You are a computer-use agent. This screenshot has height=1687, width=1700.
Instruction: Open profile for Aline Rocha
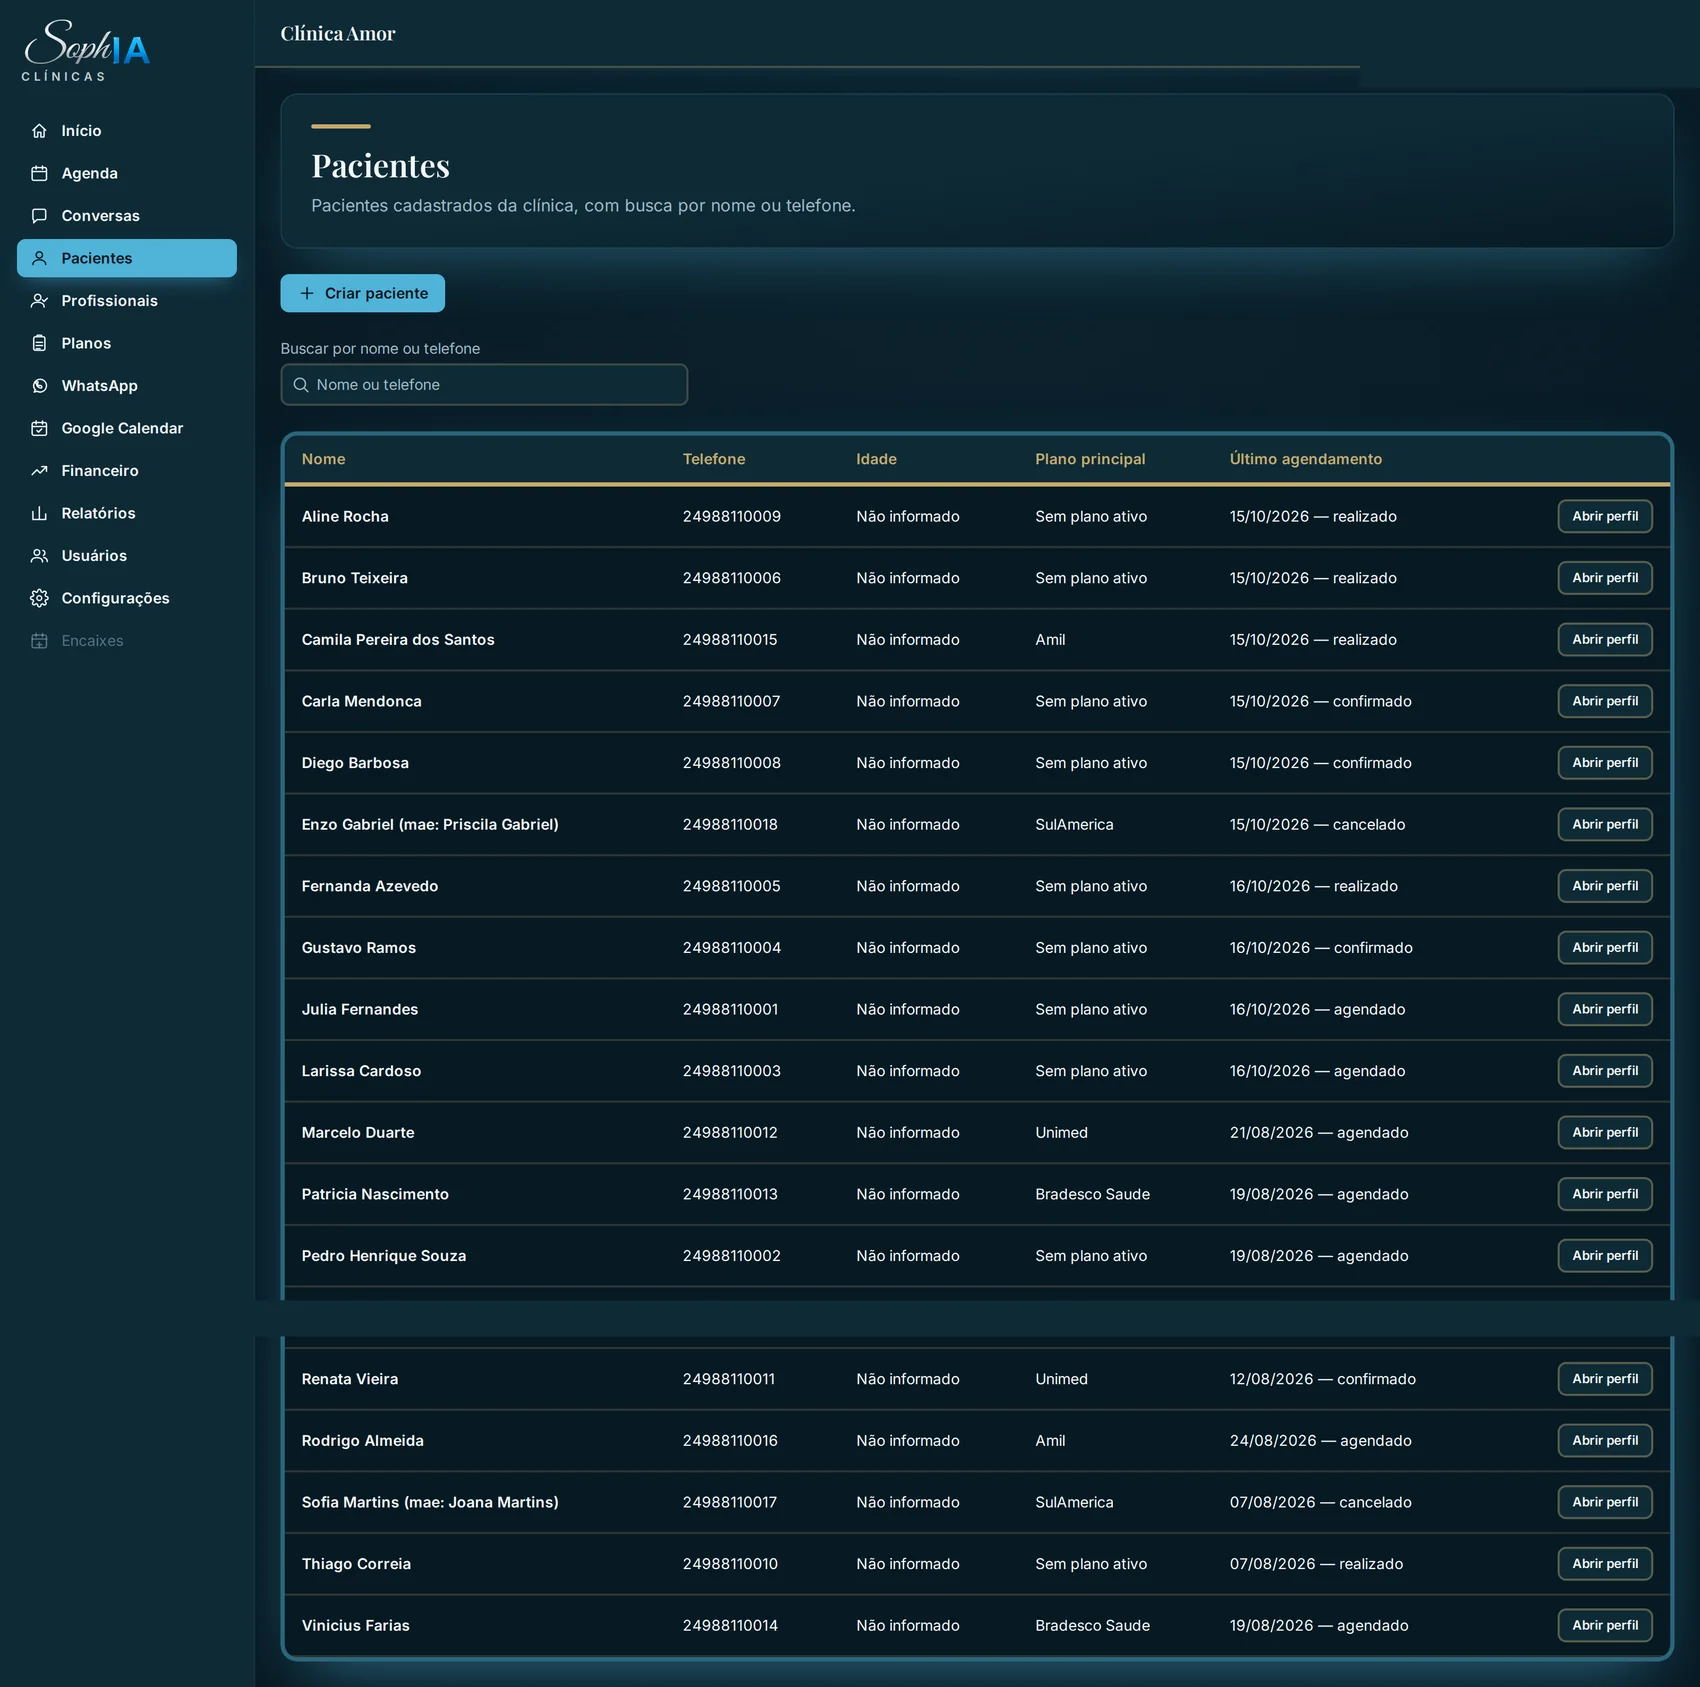tap(1604, 516)
